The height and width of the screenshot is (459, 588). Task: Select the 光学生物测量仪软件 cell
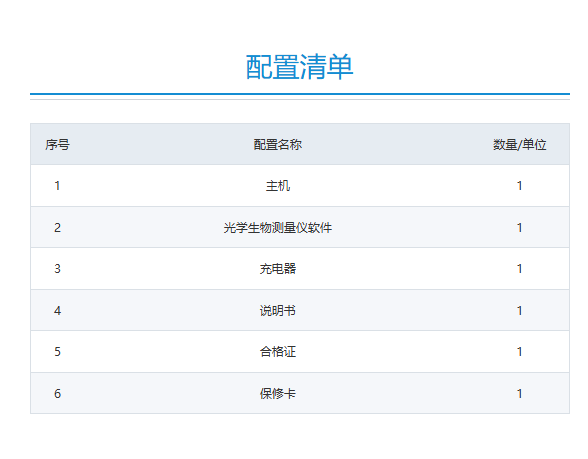278,228
